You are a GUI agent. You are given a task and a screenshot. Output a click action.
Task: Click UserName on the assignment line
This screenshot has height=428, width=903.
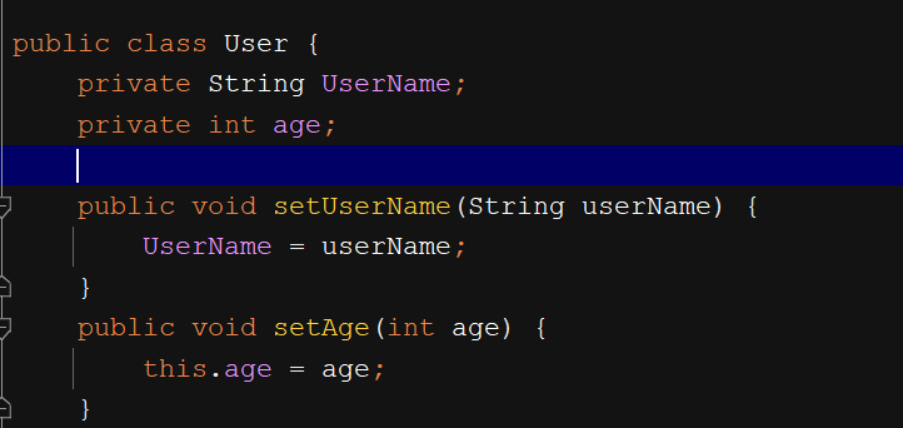207,246
